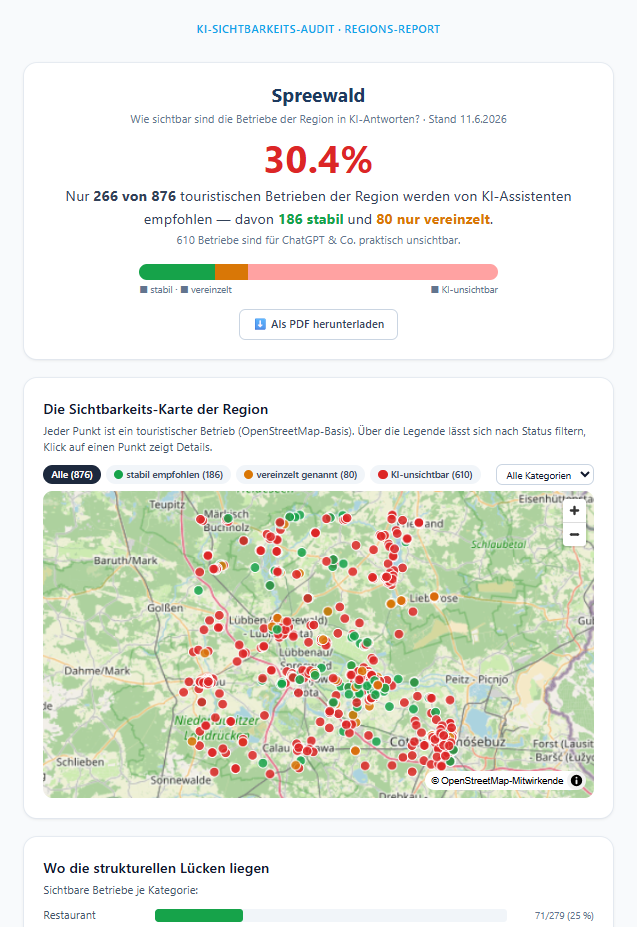
Task: Click the '610 Betriebe sind für ChatGPT' line
Action: coord(318,240)
